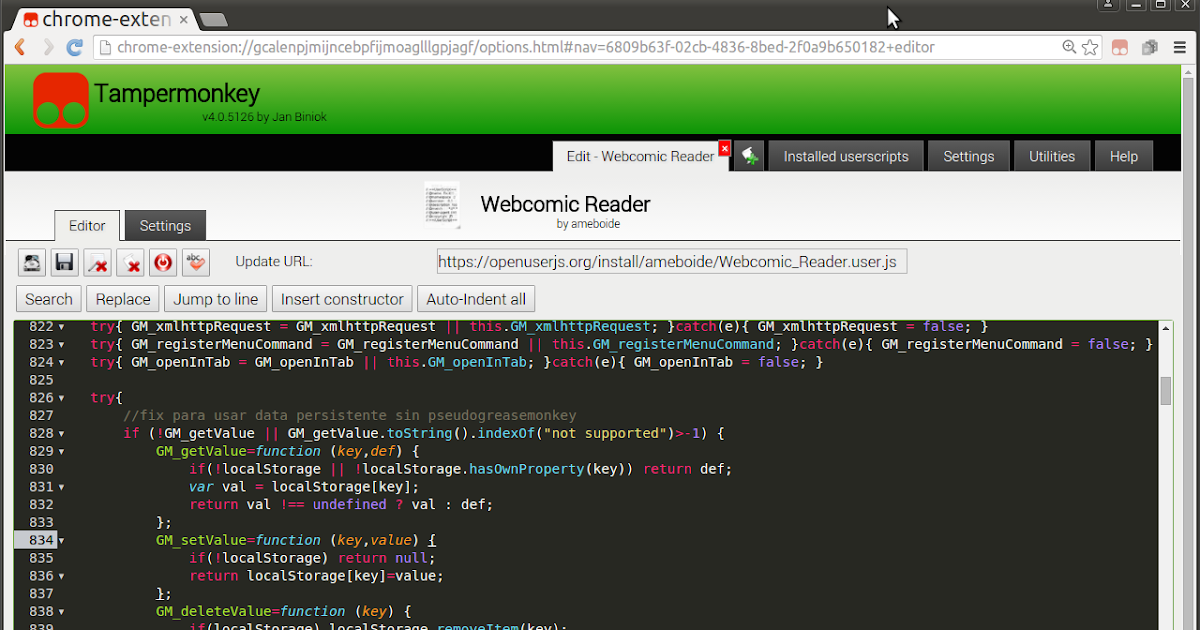The width and height of the screenshot is (1200, 630).
Task: Click the grey extension icon beside Tampermonkey
Action: (1149, 47)
